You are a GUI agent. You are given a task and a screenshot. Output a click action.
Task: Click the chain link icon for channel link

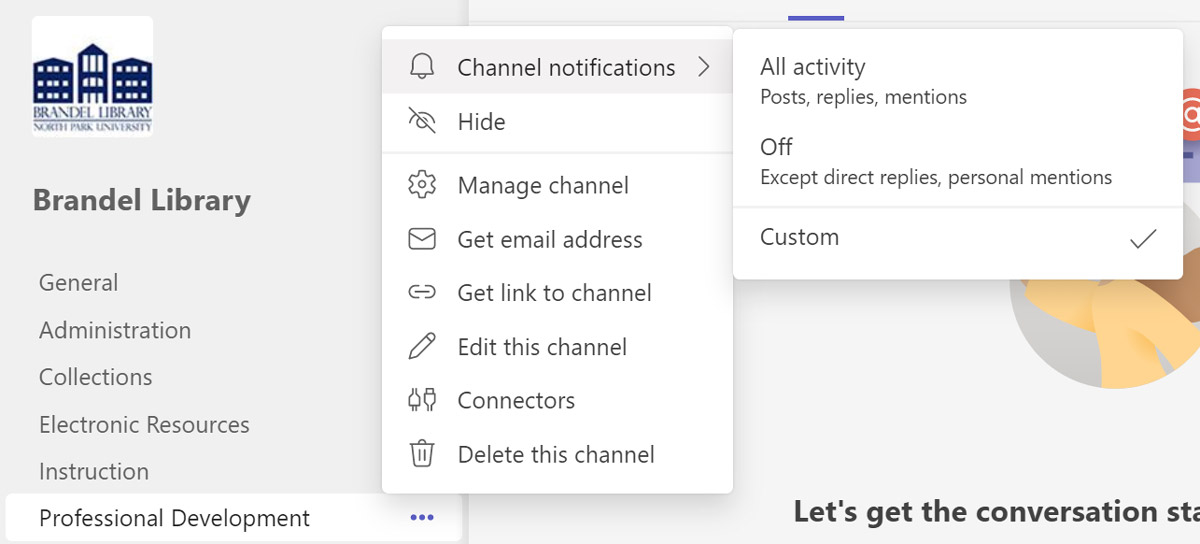[422, 293]
